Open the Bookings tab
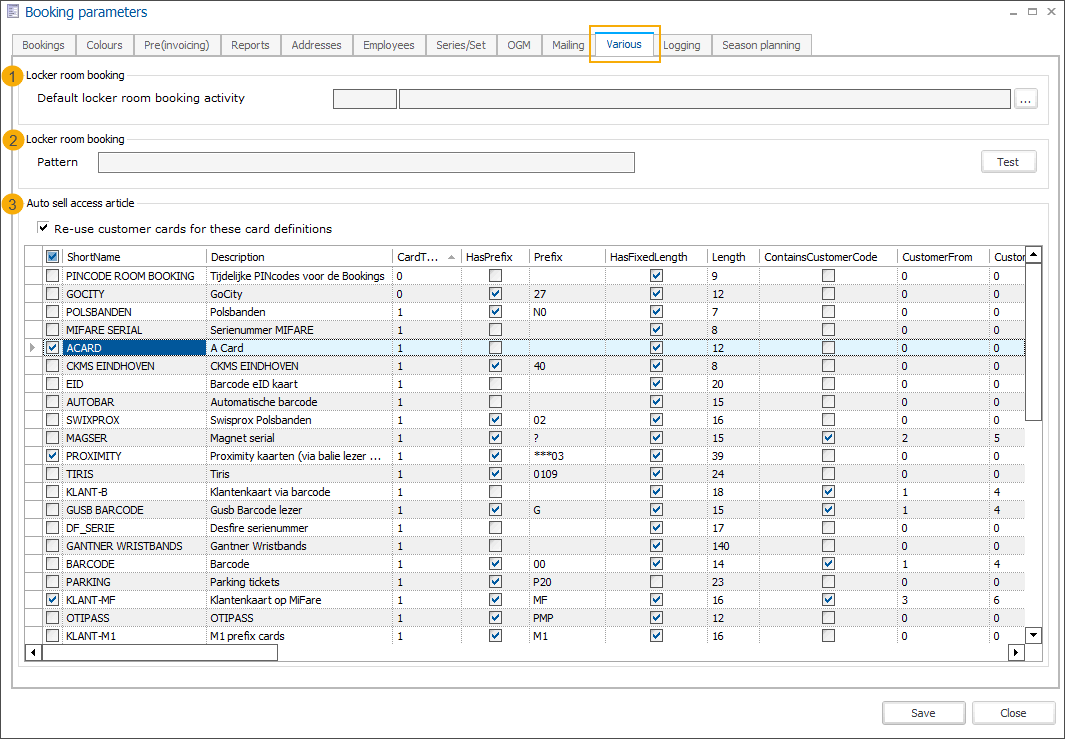 [43, 45]
